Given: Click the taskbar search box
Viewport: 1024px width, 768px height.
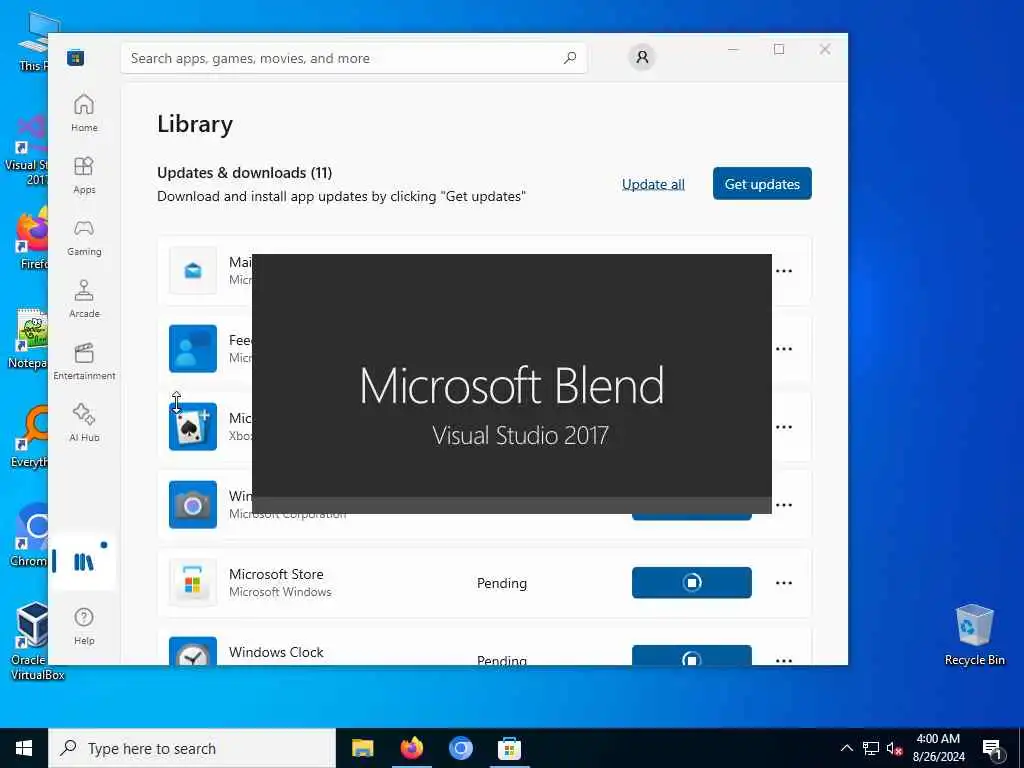Looking at the screenshot, I should [192, 748].
